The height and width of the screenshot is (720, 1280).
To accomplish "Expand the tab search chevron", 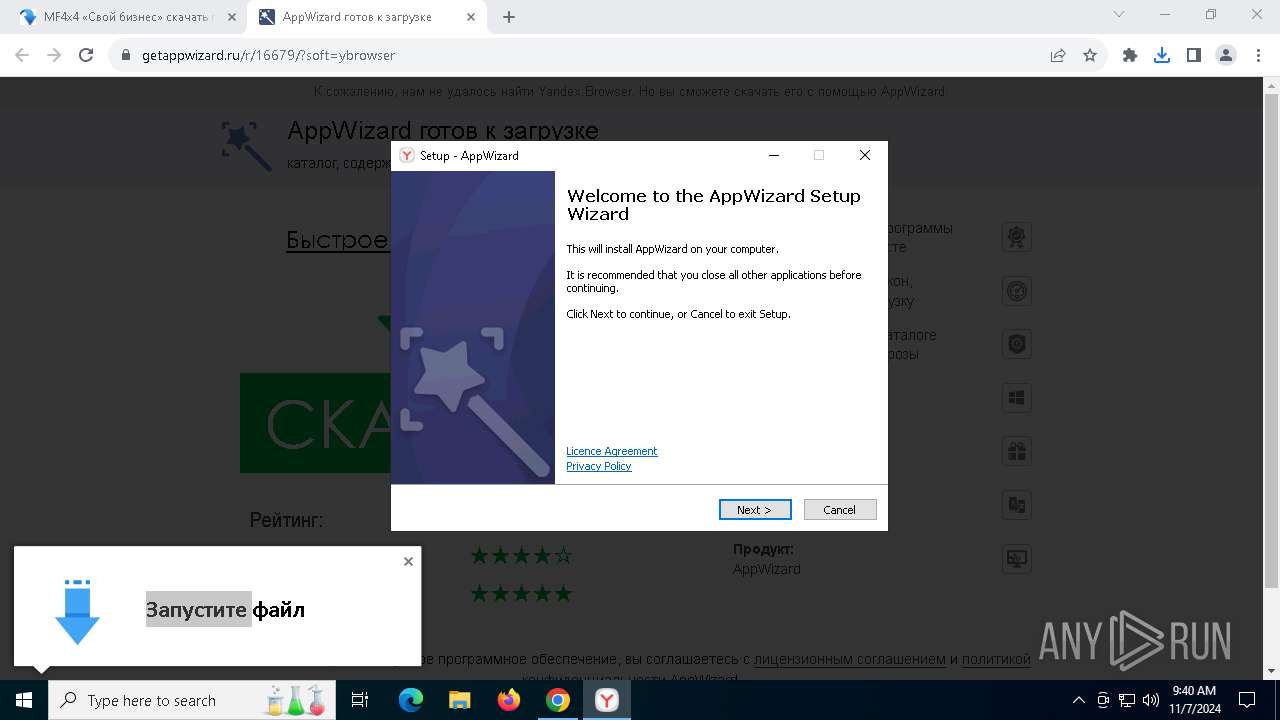I will click(1119, 15).
